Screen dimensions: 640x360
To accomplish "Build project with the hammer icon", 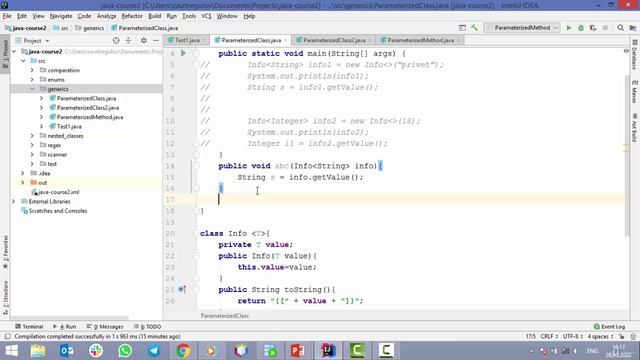I will 474,28.
